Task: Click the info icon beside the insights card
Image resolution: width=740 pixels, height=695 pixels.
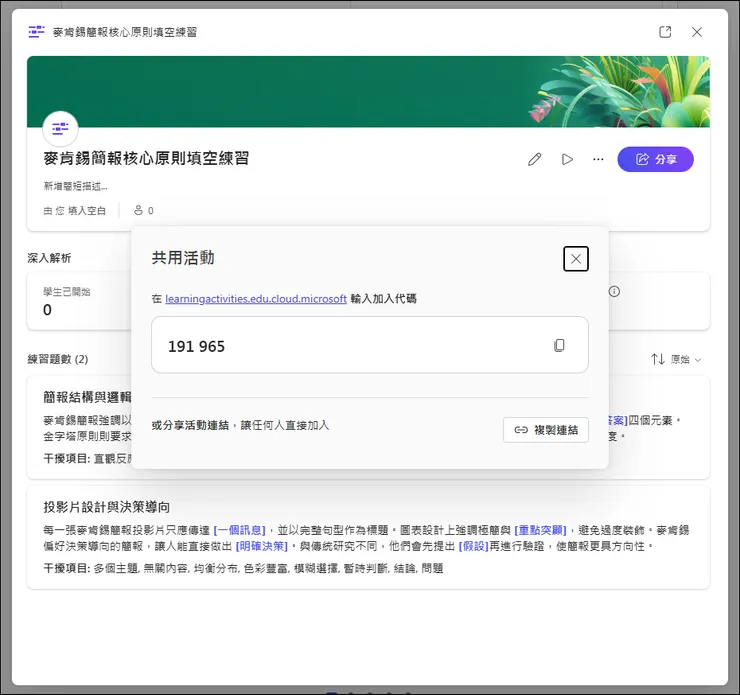Action: [x=614, y=291]
